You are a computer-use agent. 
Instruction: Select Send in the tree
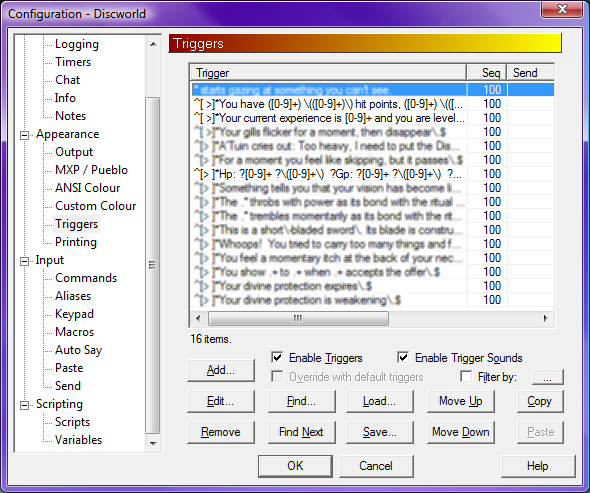(x=68, y=386)
